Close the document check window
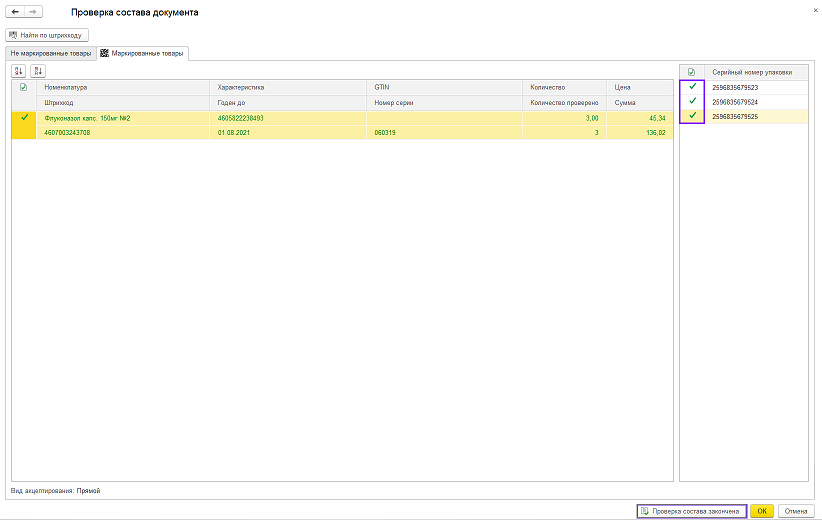 (x=807, y=10)
